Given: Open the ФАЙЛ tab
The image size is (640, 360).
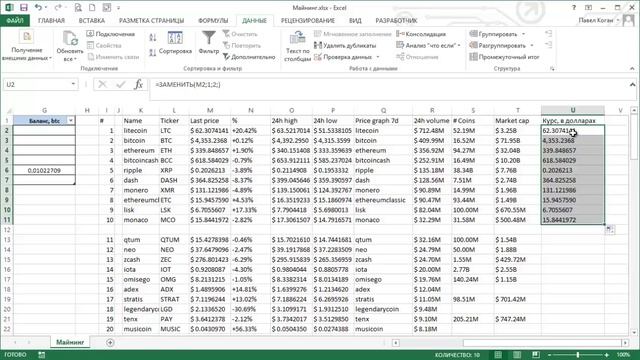Looking at the screenshot, I should coord(15,20).
